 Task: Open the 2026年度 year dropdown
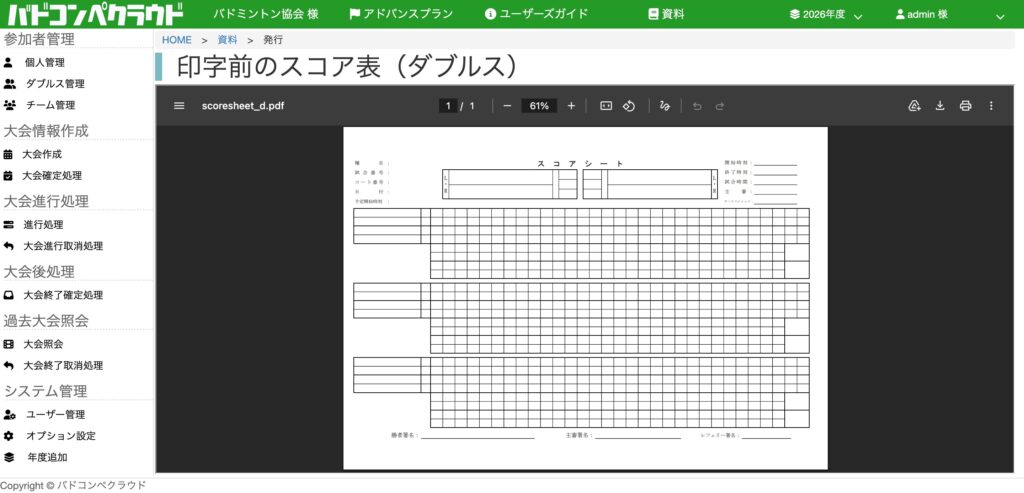click(825, 14)
